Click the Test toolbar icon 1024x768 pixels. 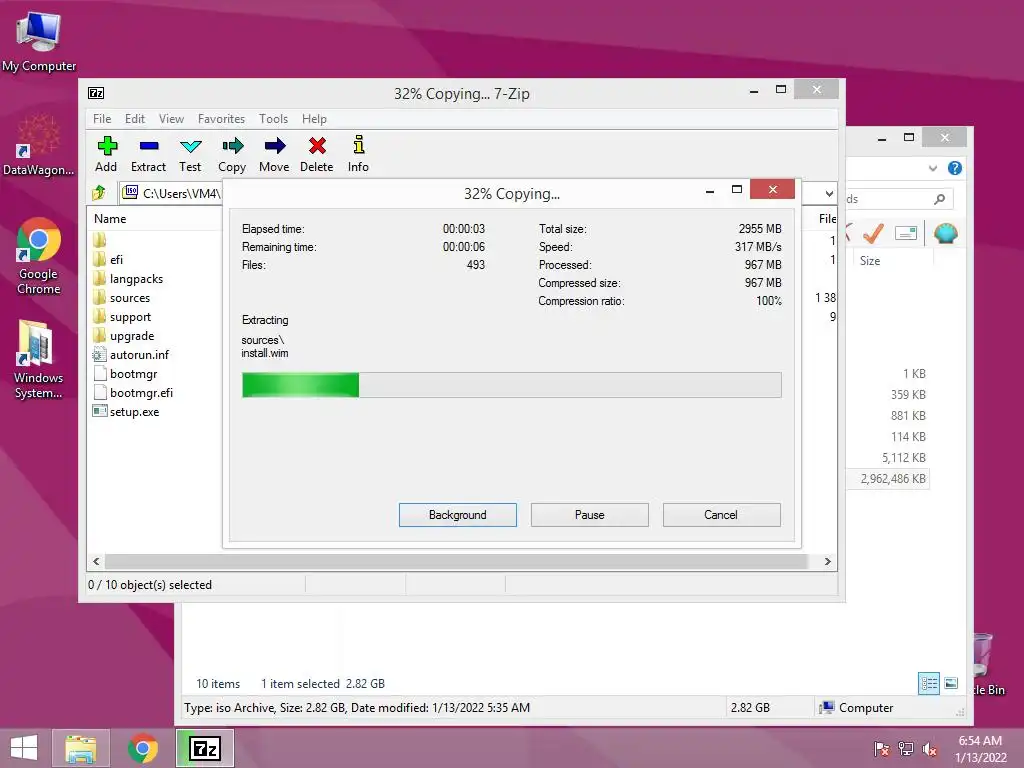pos(190,154)
